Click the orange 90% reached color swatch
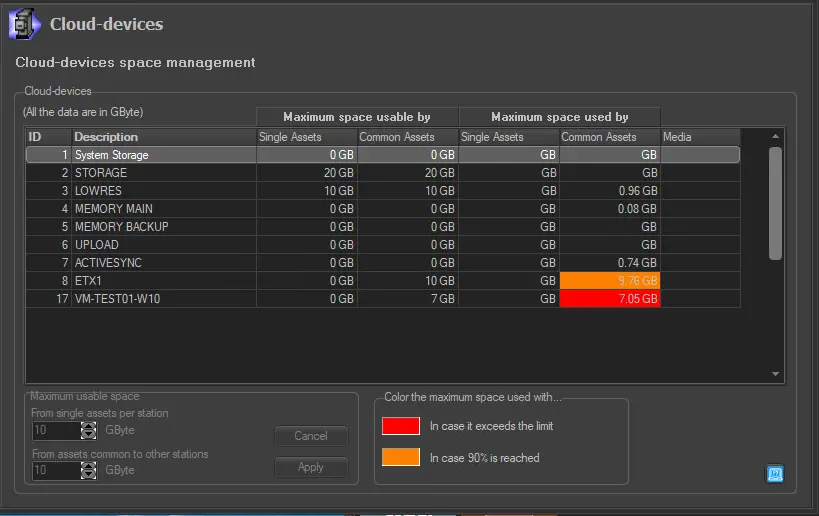 (400, 457)
